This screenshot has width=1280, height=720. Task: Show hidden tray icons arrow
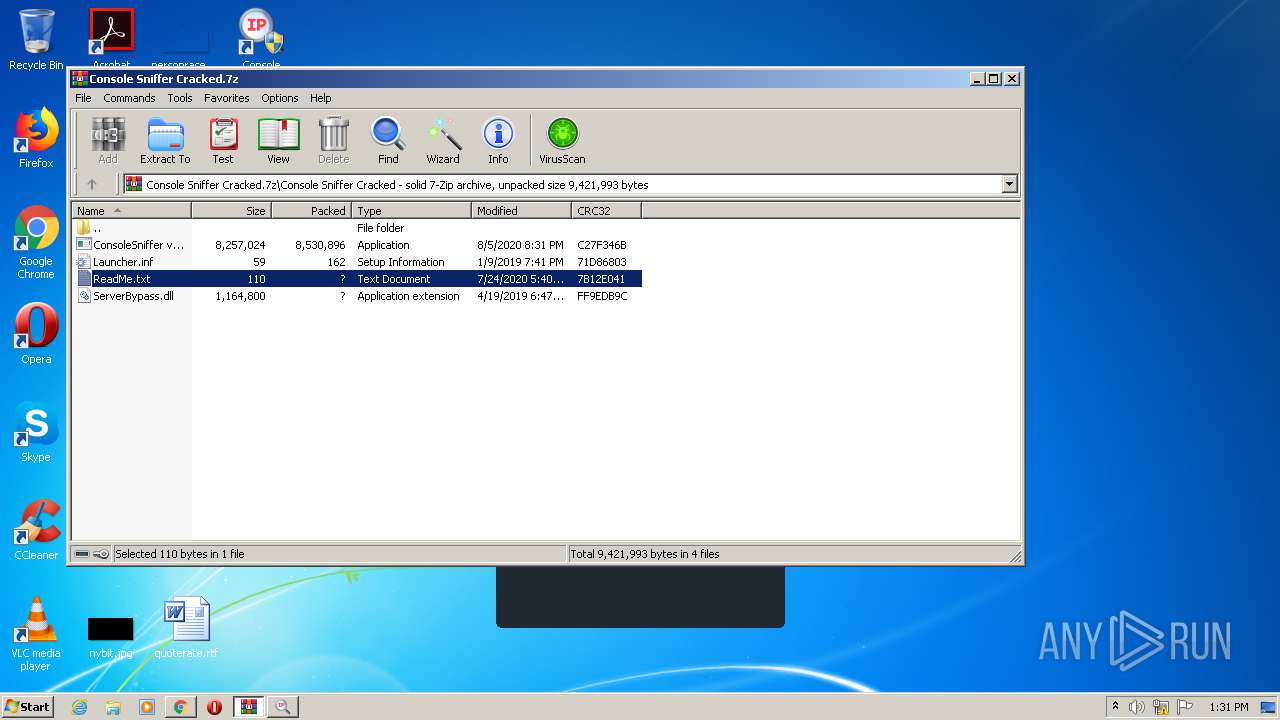coord(1115,707)
